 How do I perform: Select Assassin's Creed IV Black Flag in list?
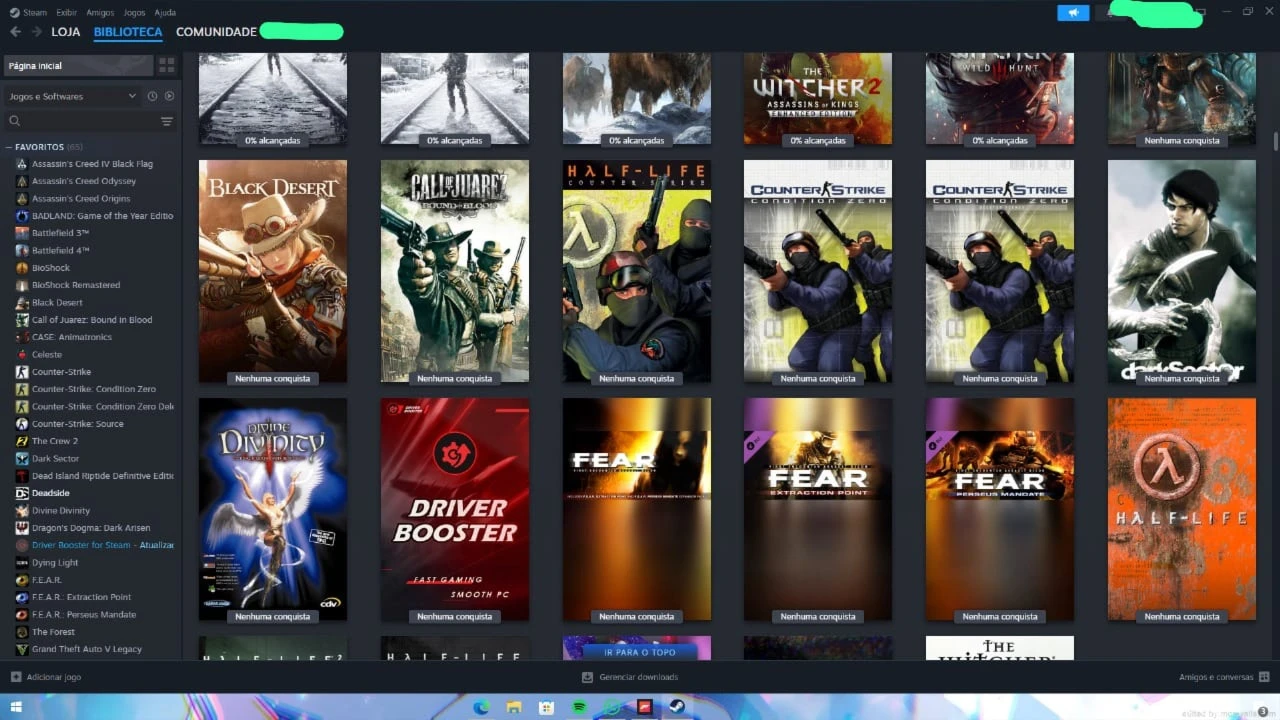tap(92, 164)
